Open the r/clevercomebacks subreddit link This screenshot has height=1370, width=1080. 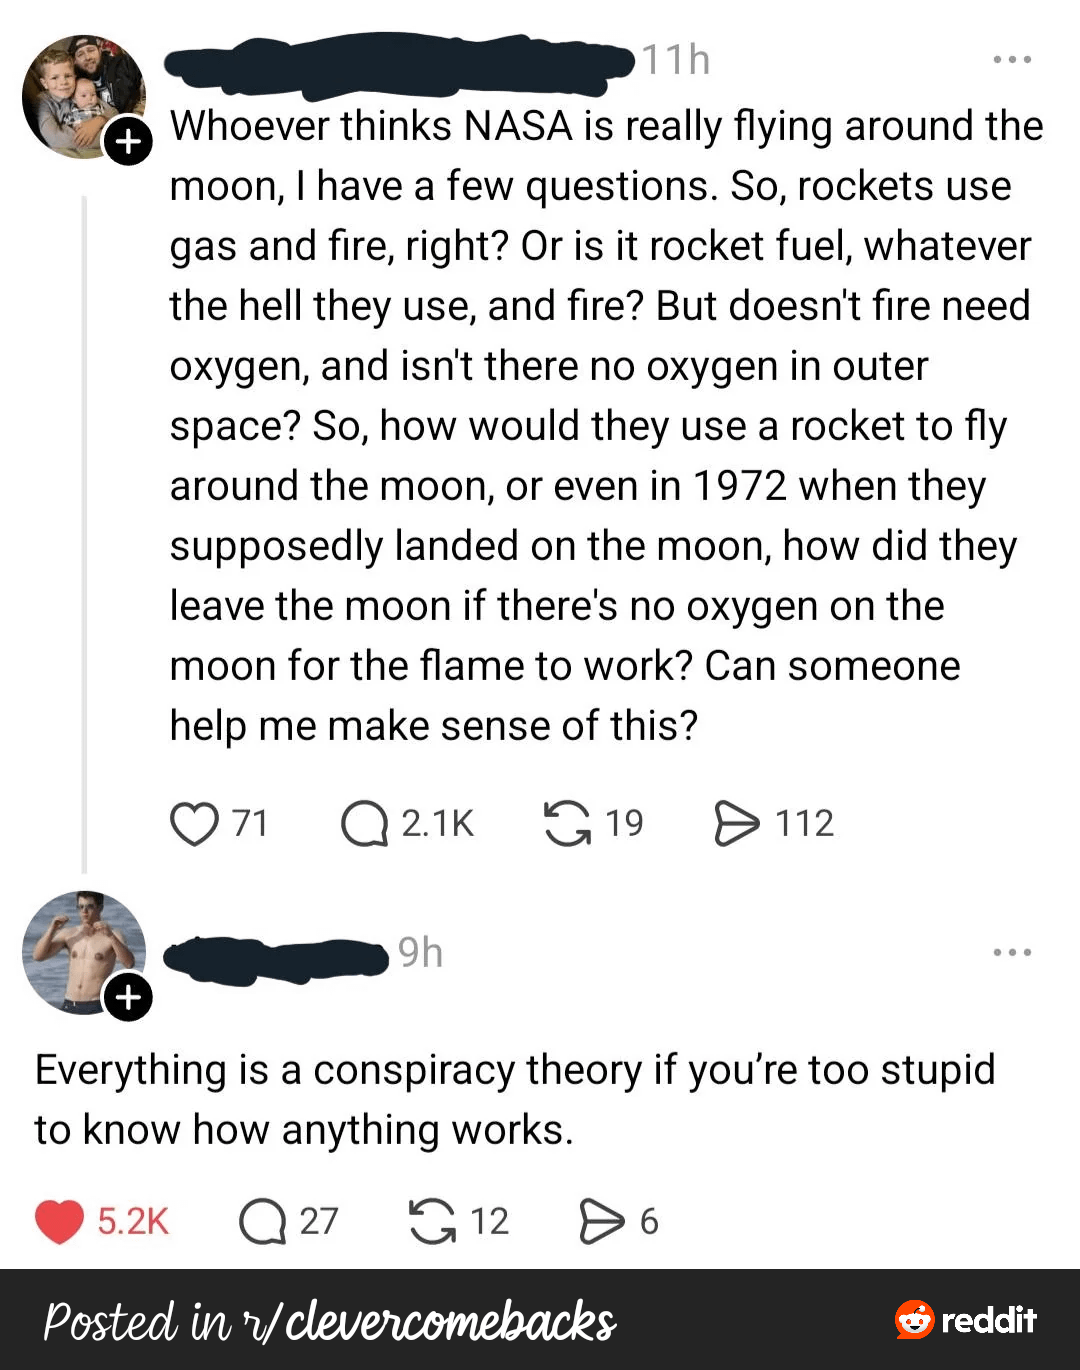(330, 1321)
